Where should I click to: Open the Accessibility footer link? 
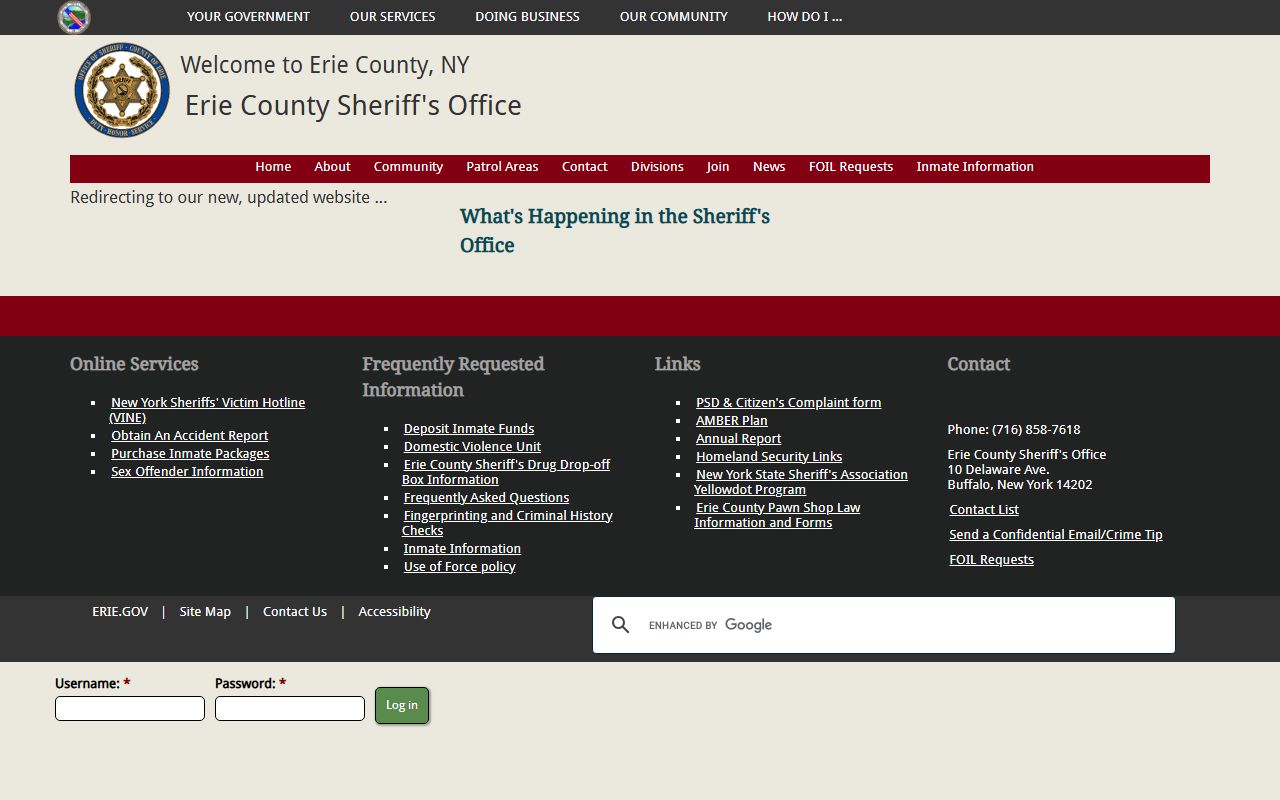tap(394, 612)
